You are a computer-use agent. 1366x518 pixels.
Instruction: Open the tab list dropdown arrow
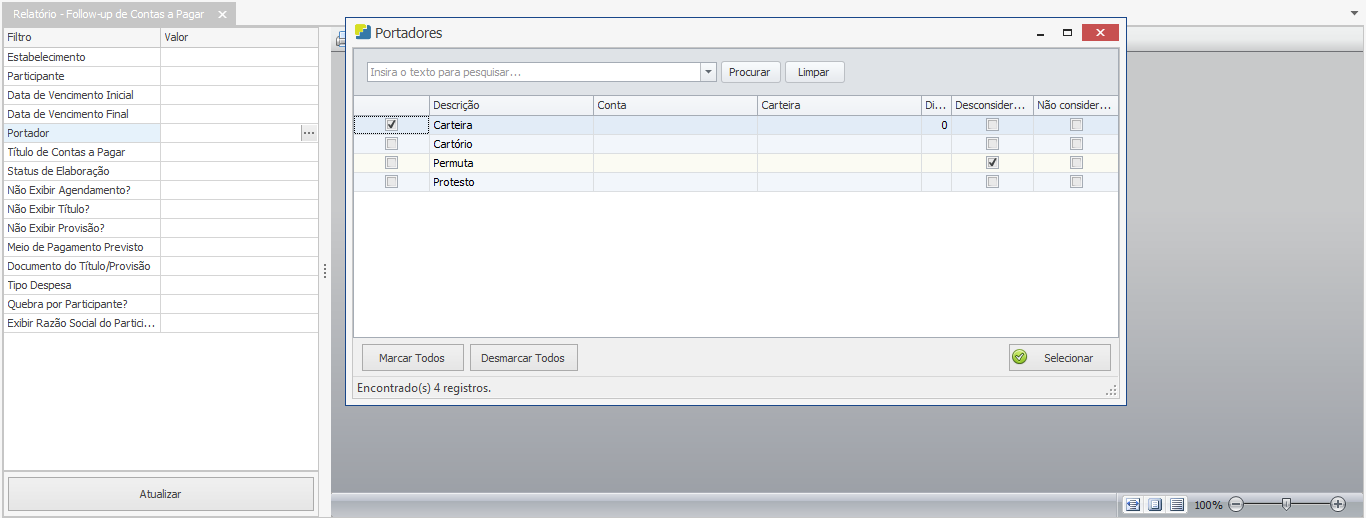1354,14
